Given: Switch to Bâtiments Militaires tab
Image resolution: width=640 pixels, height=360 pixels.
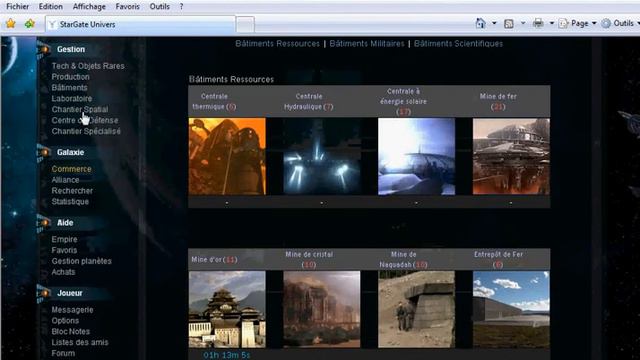Looking at the screenshot, I should point(367,44).
